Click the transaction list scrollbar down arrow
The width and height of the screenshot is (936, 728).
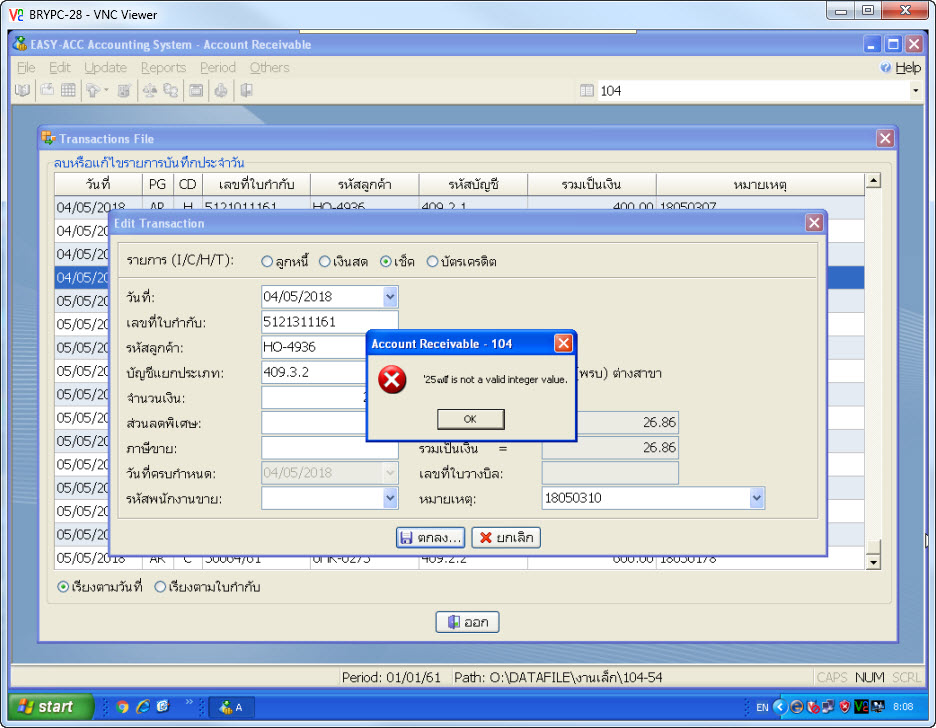pos(873,563)
